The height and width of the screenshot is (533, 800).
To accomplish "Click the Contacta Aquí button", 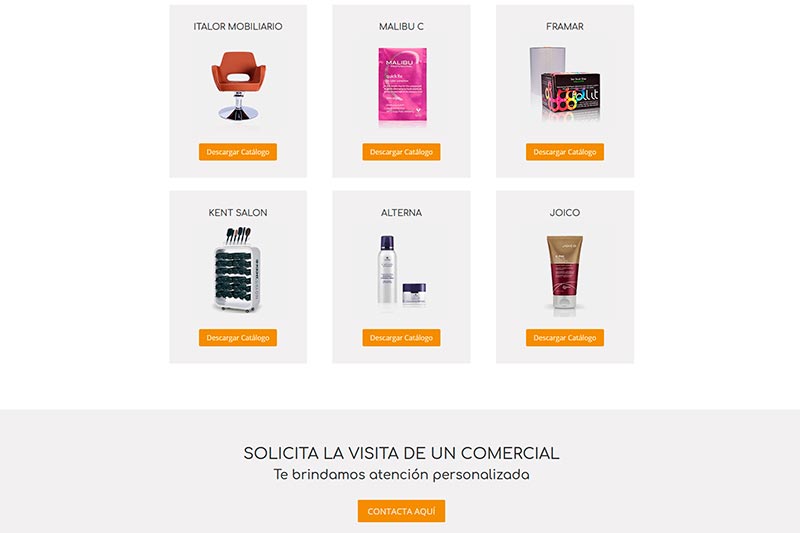I will point(402,511).
